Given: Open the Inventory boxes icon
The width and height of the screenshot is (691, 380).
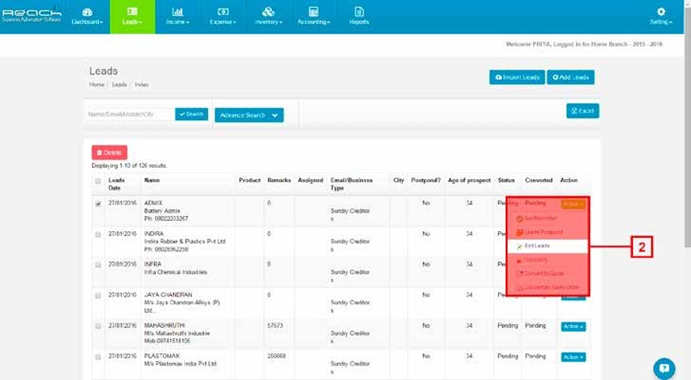Looking at the screenshot, I should pyautogui.click(x=268, y=12).
